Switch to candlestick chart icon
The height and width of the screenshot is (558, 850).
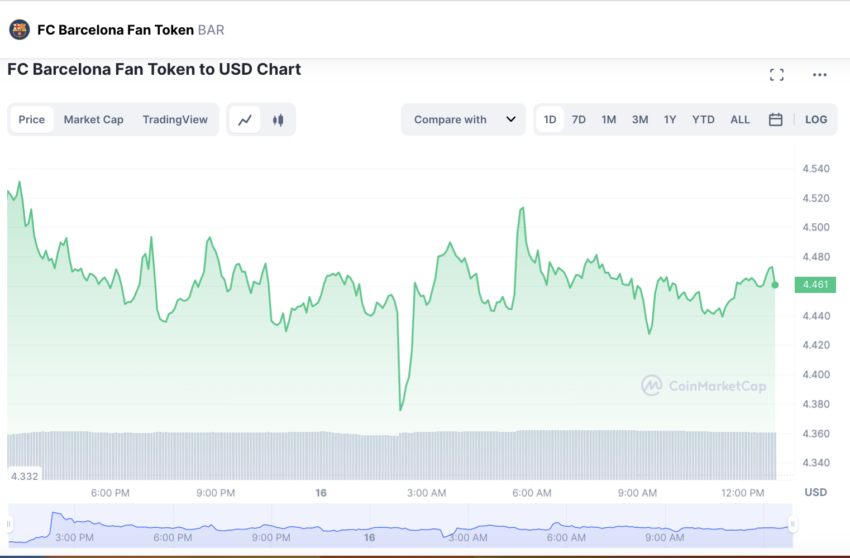(278, 120)
